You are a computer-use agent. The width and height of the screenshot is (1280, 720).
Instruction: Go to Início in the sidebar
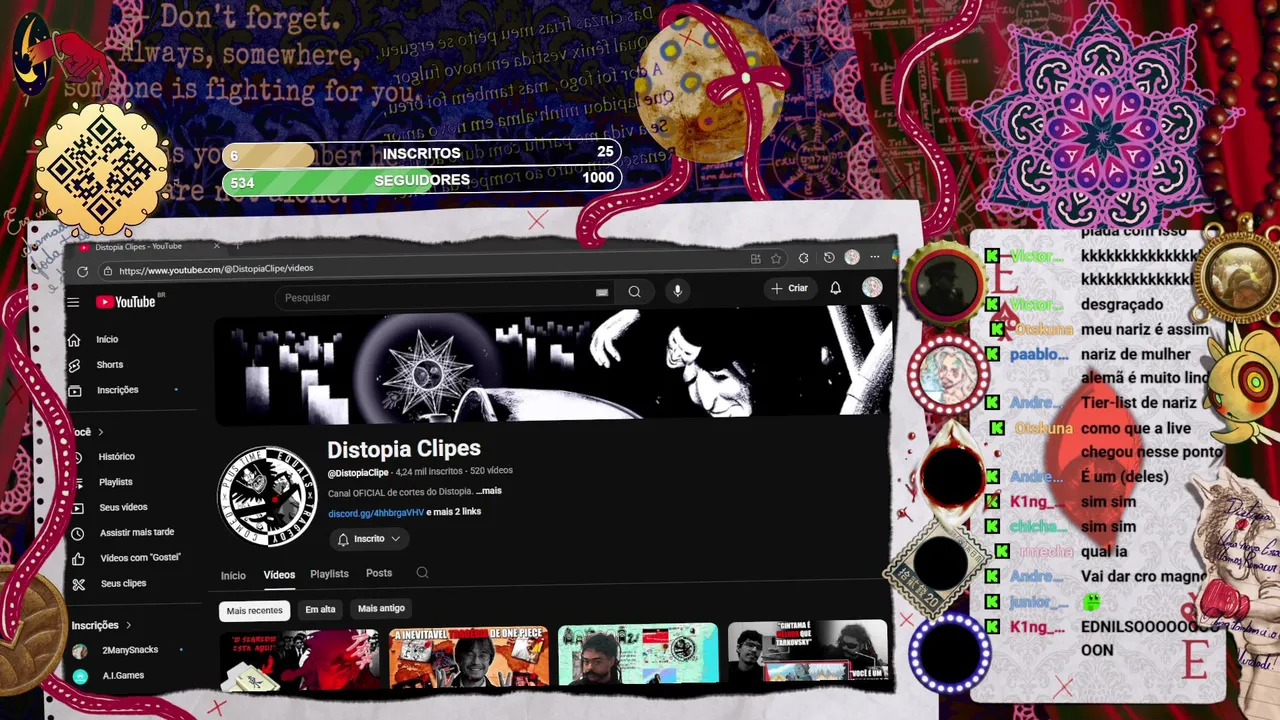click(106, 339)
